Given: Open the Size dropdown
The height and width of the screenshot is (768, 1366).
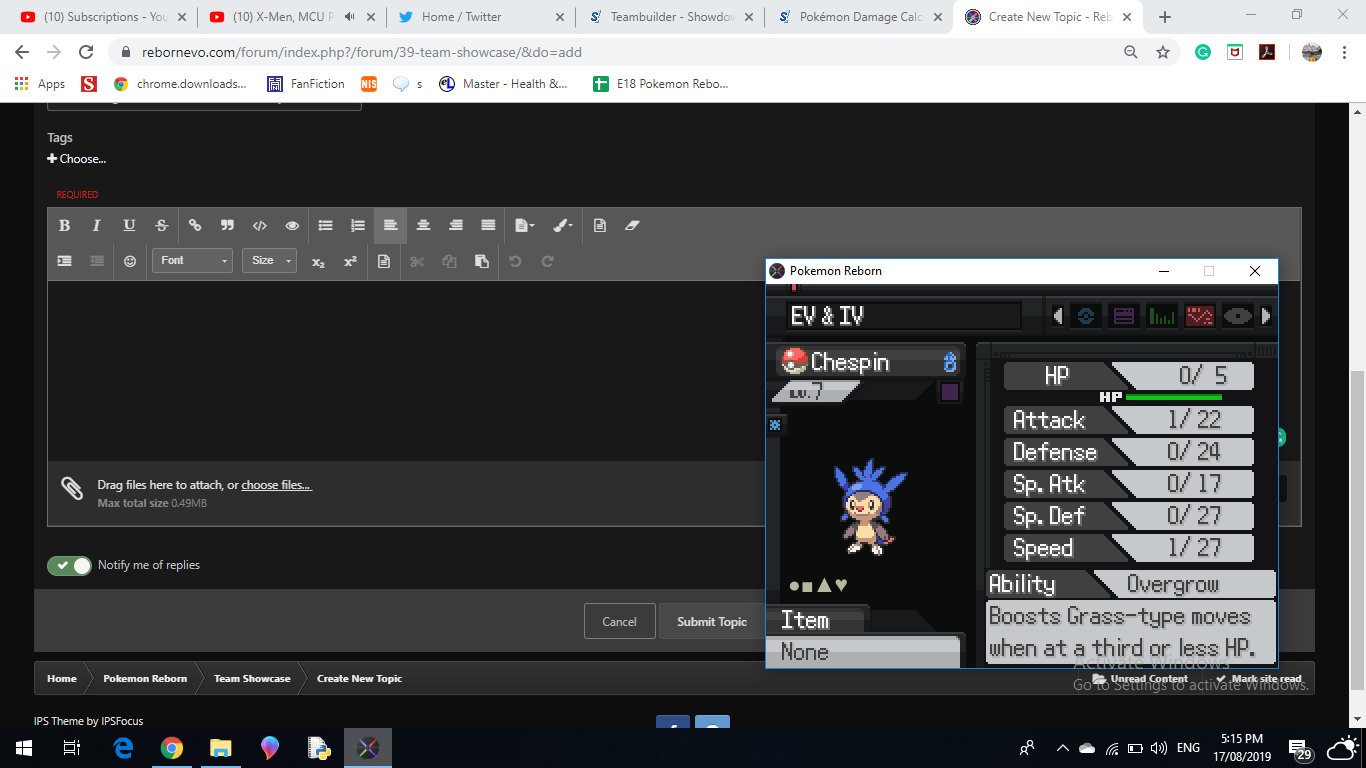Looking at the screenshot, I should [269, 260].
